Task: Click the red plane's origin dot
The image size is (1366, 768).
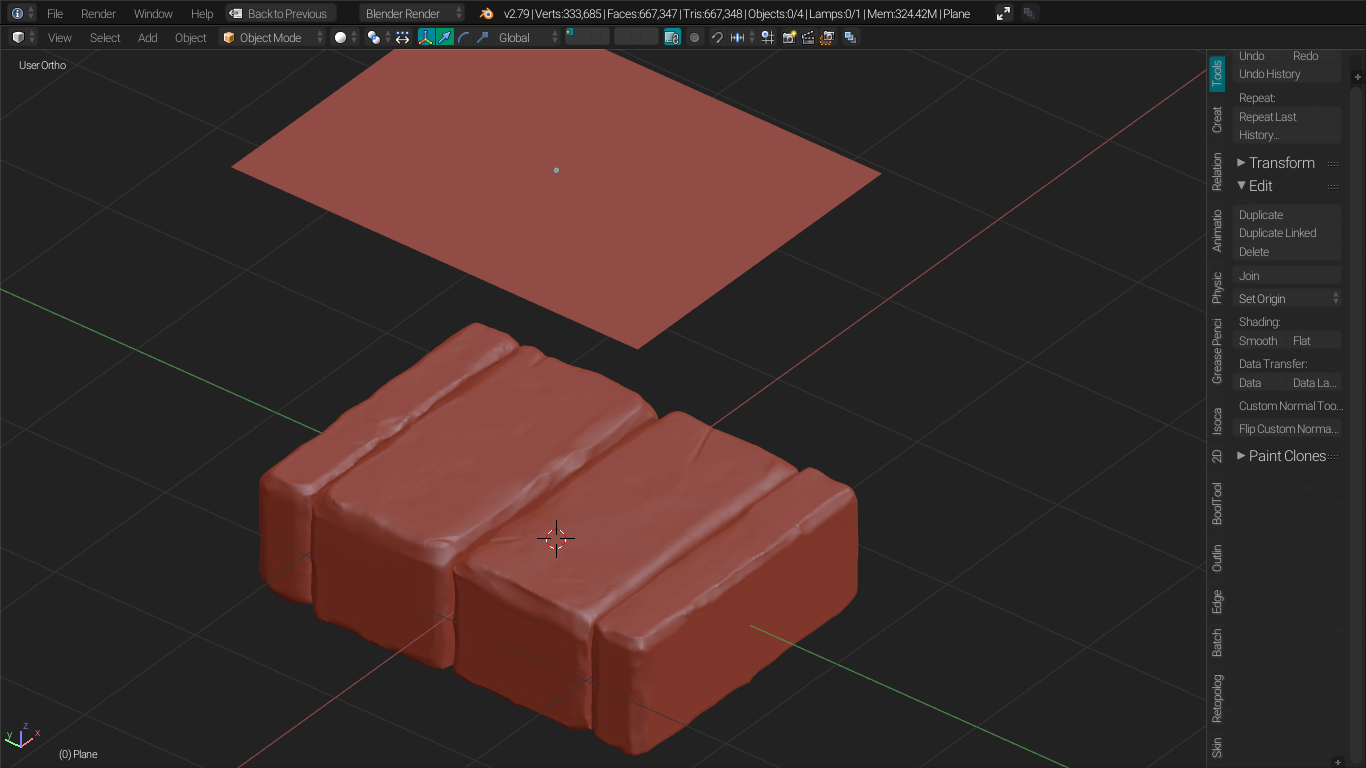Action: pos(556,170)
